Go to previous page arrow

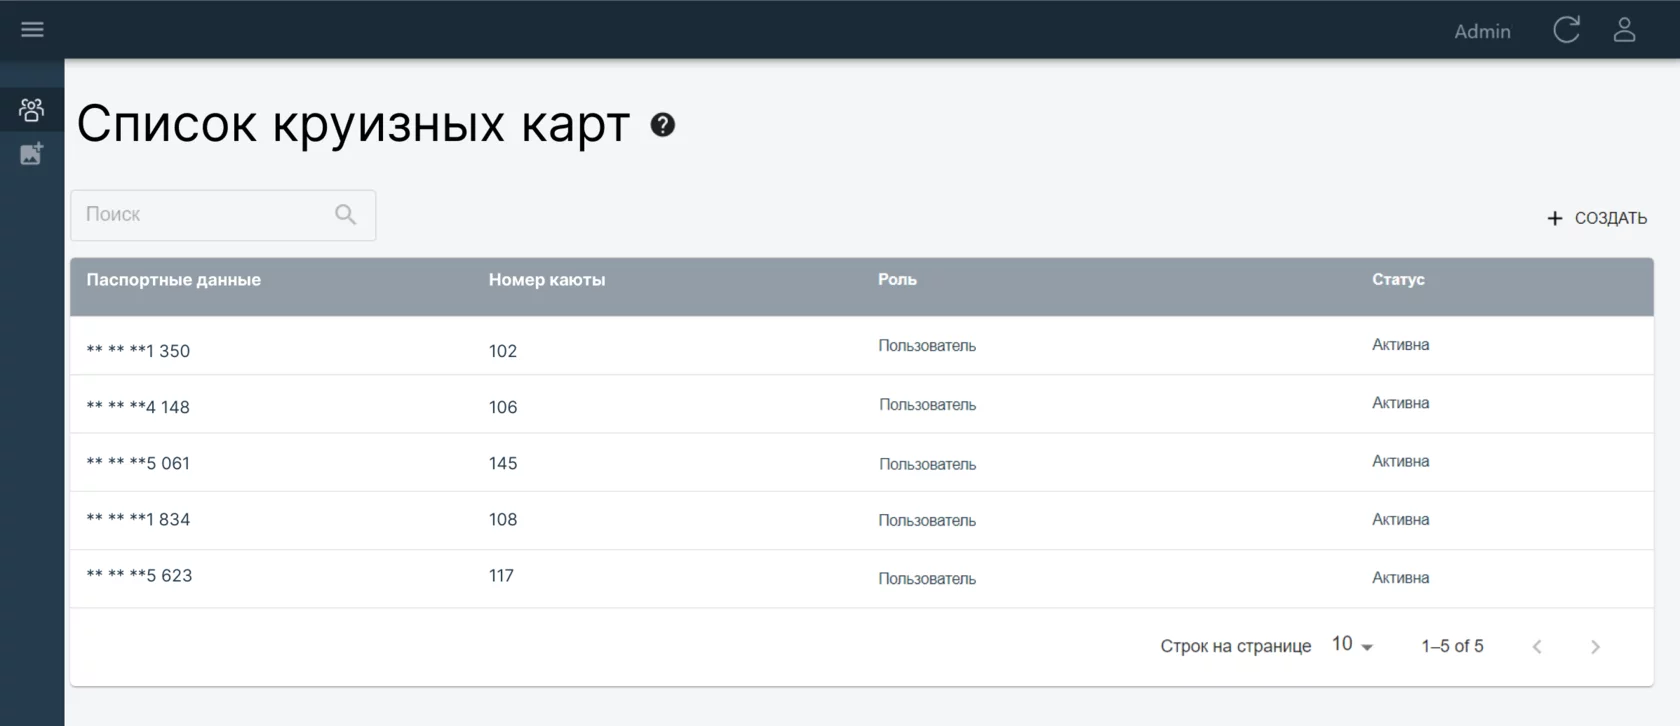pos(1537,647)
